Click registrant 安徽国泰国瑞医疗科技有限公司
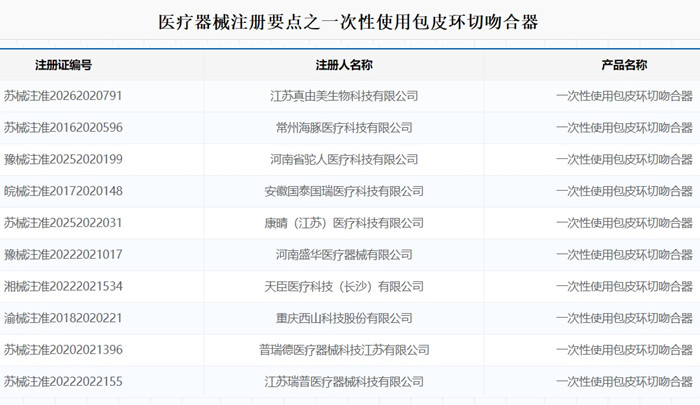 click(344, 191)
